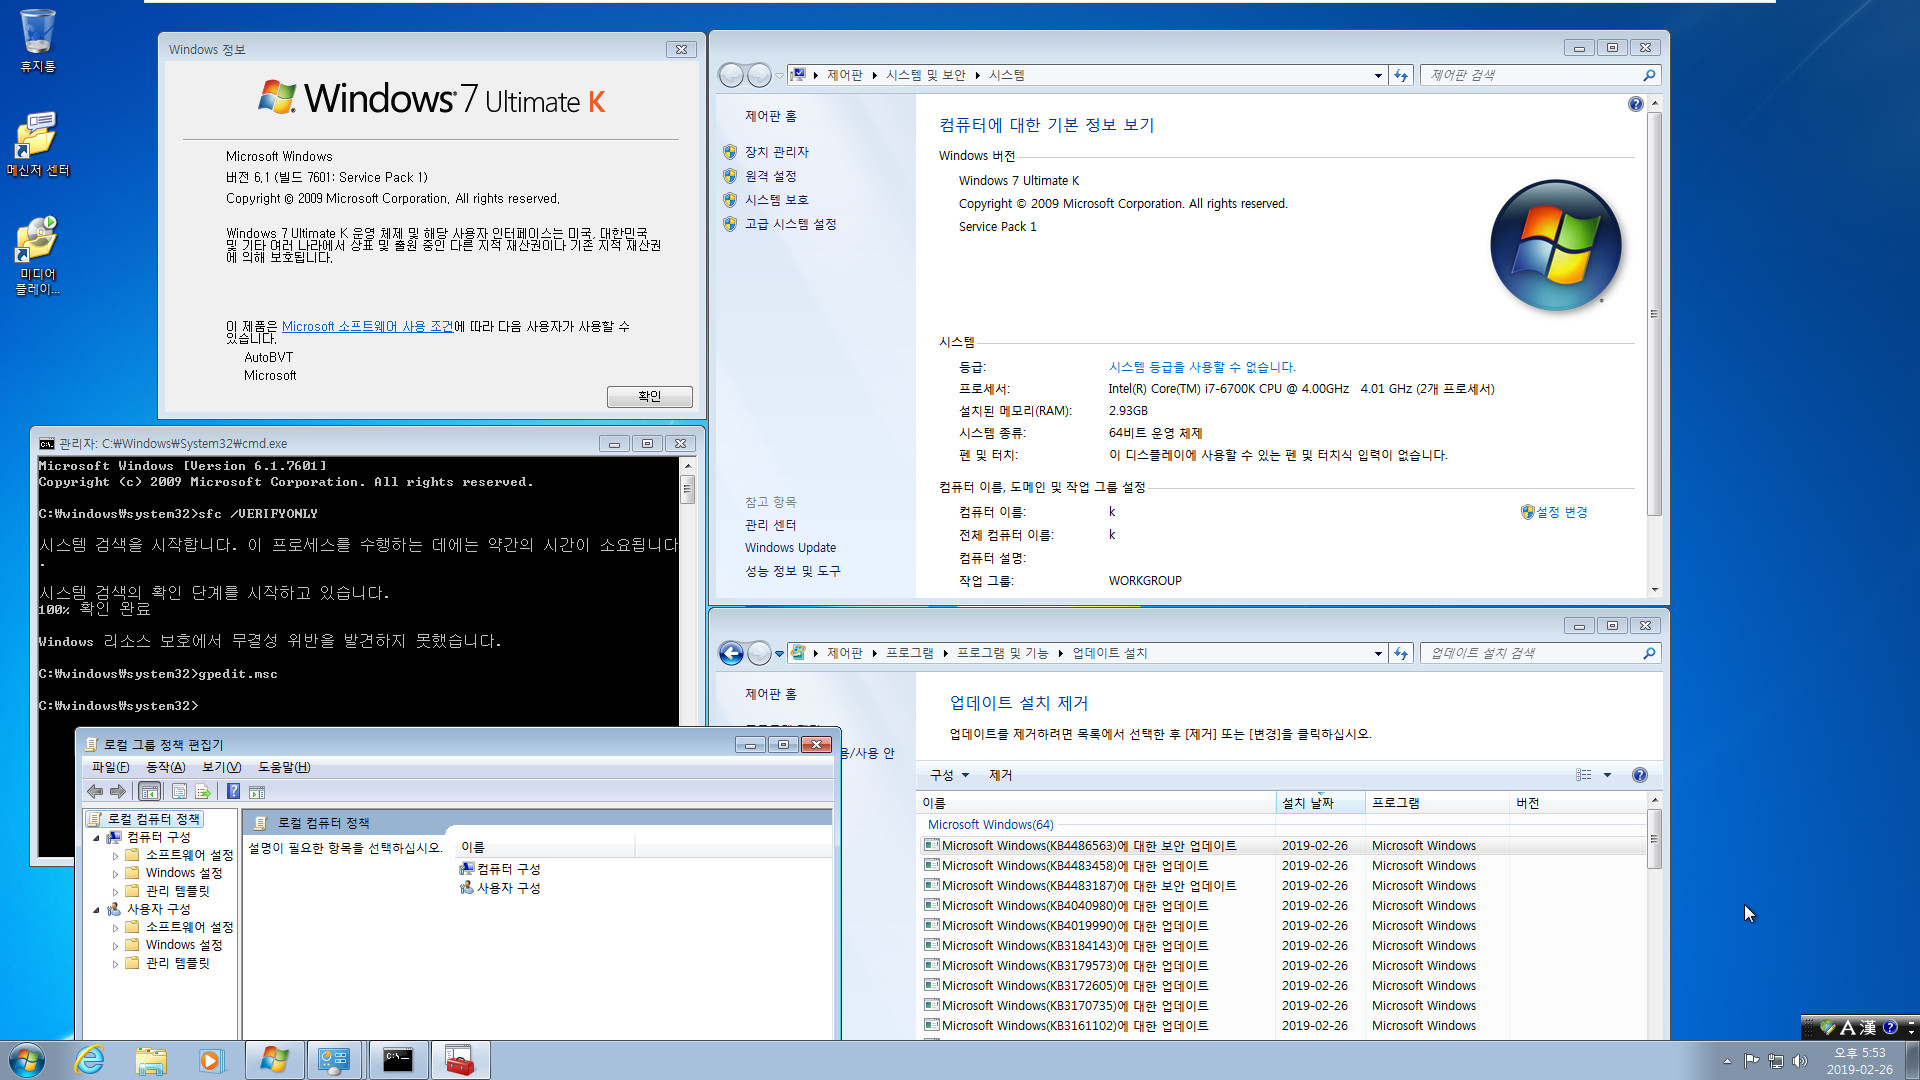Click the back arrow in gpedit toolbar
The height and width of the screenshot is (1080, 1920).
coord(95,792)
